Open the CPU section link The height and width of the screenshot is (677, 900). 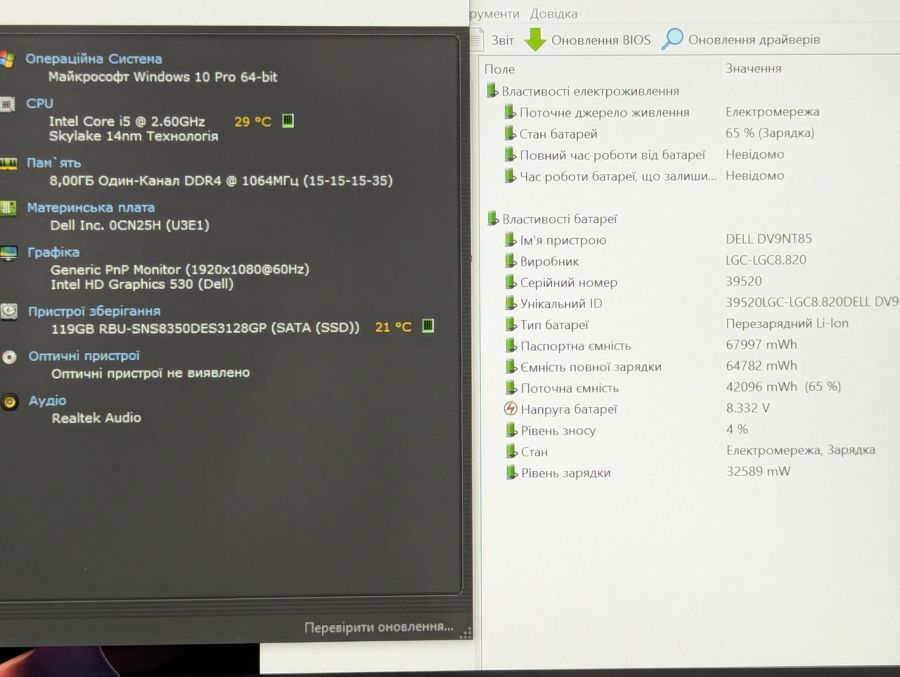[x=40, y=103]
